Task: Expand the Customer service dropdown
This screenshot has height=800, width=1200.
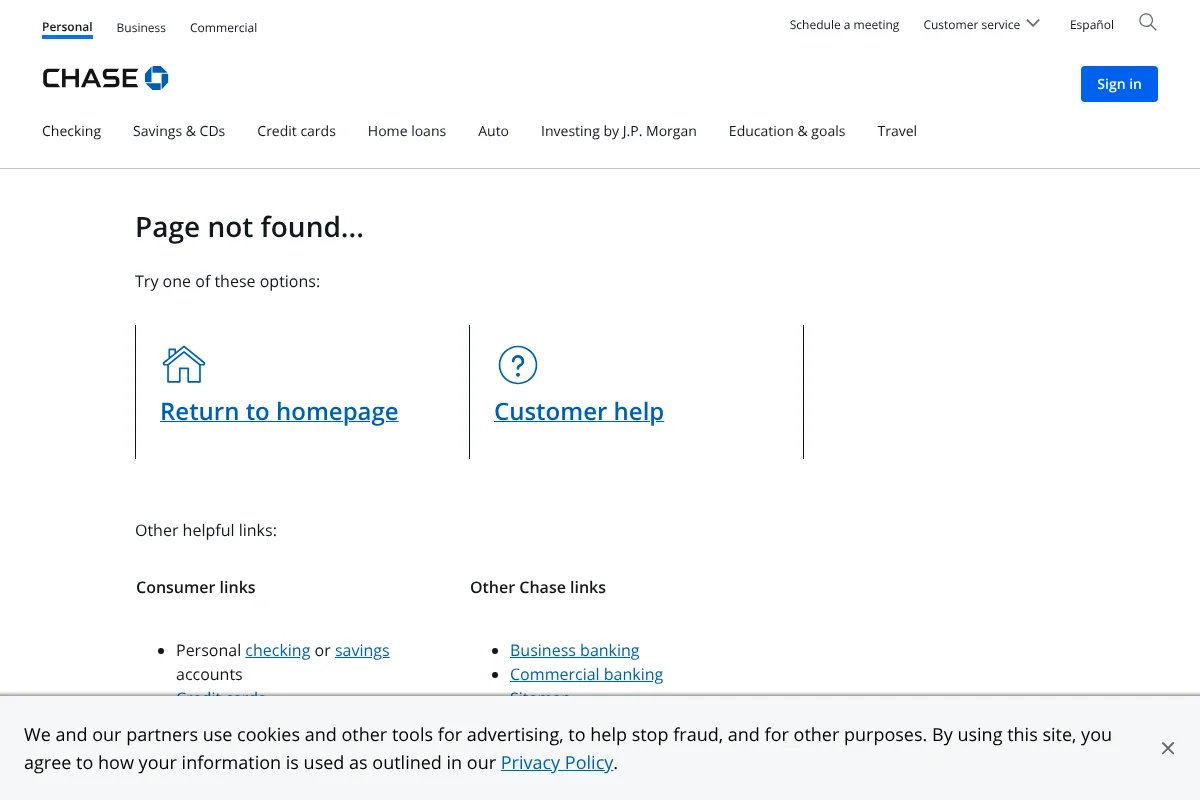Action: 980,24
